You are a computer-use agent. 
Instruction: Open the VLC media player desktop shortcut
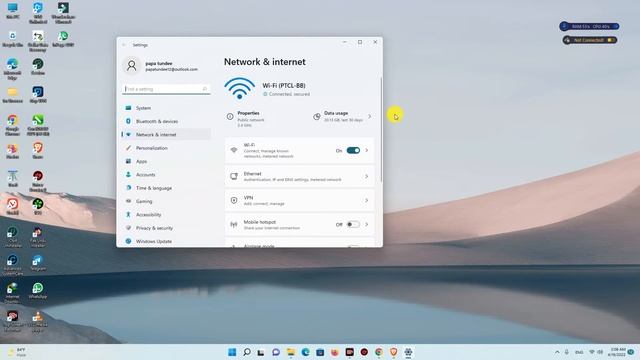38,321
